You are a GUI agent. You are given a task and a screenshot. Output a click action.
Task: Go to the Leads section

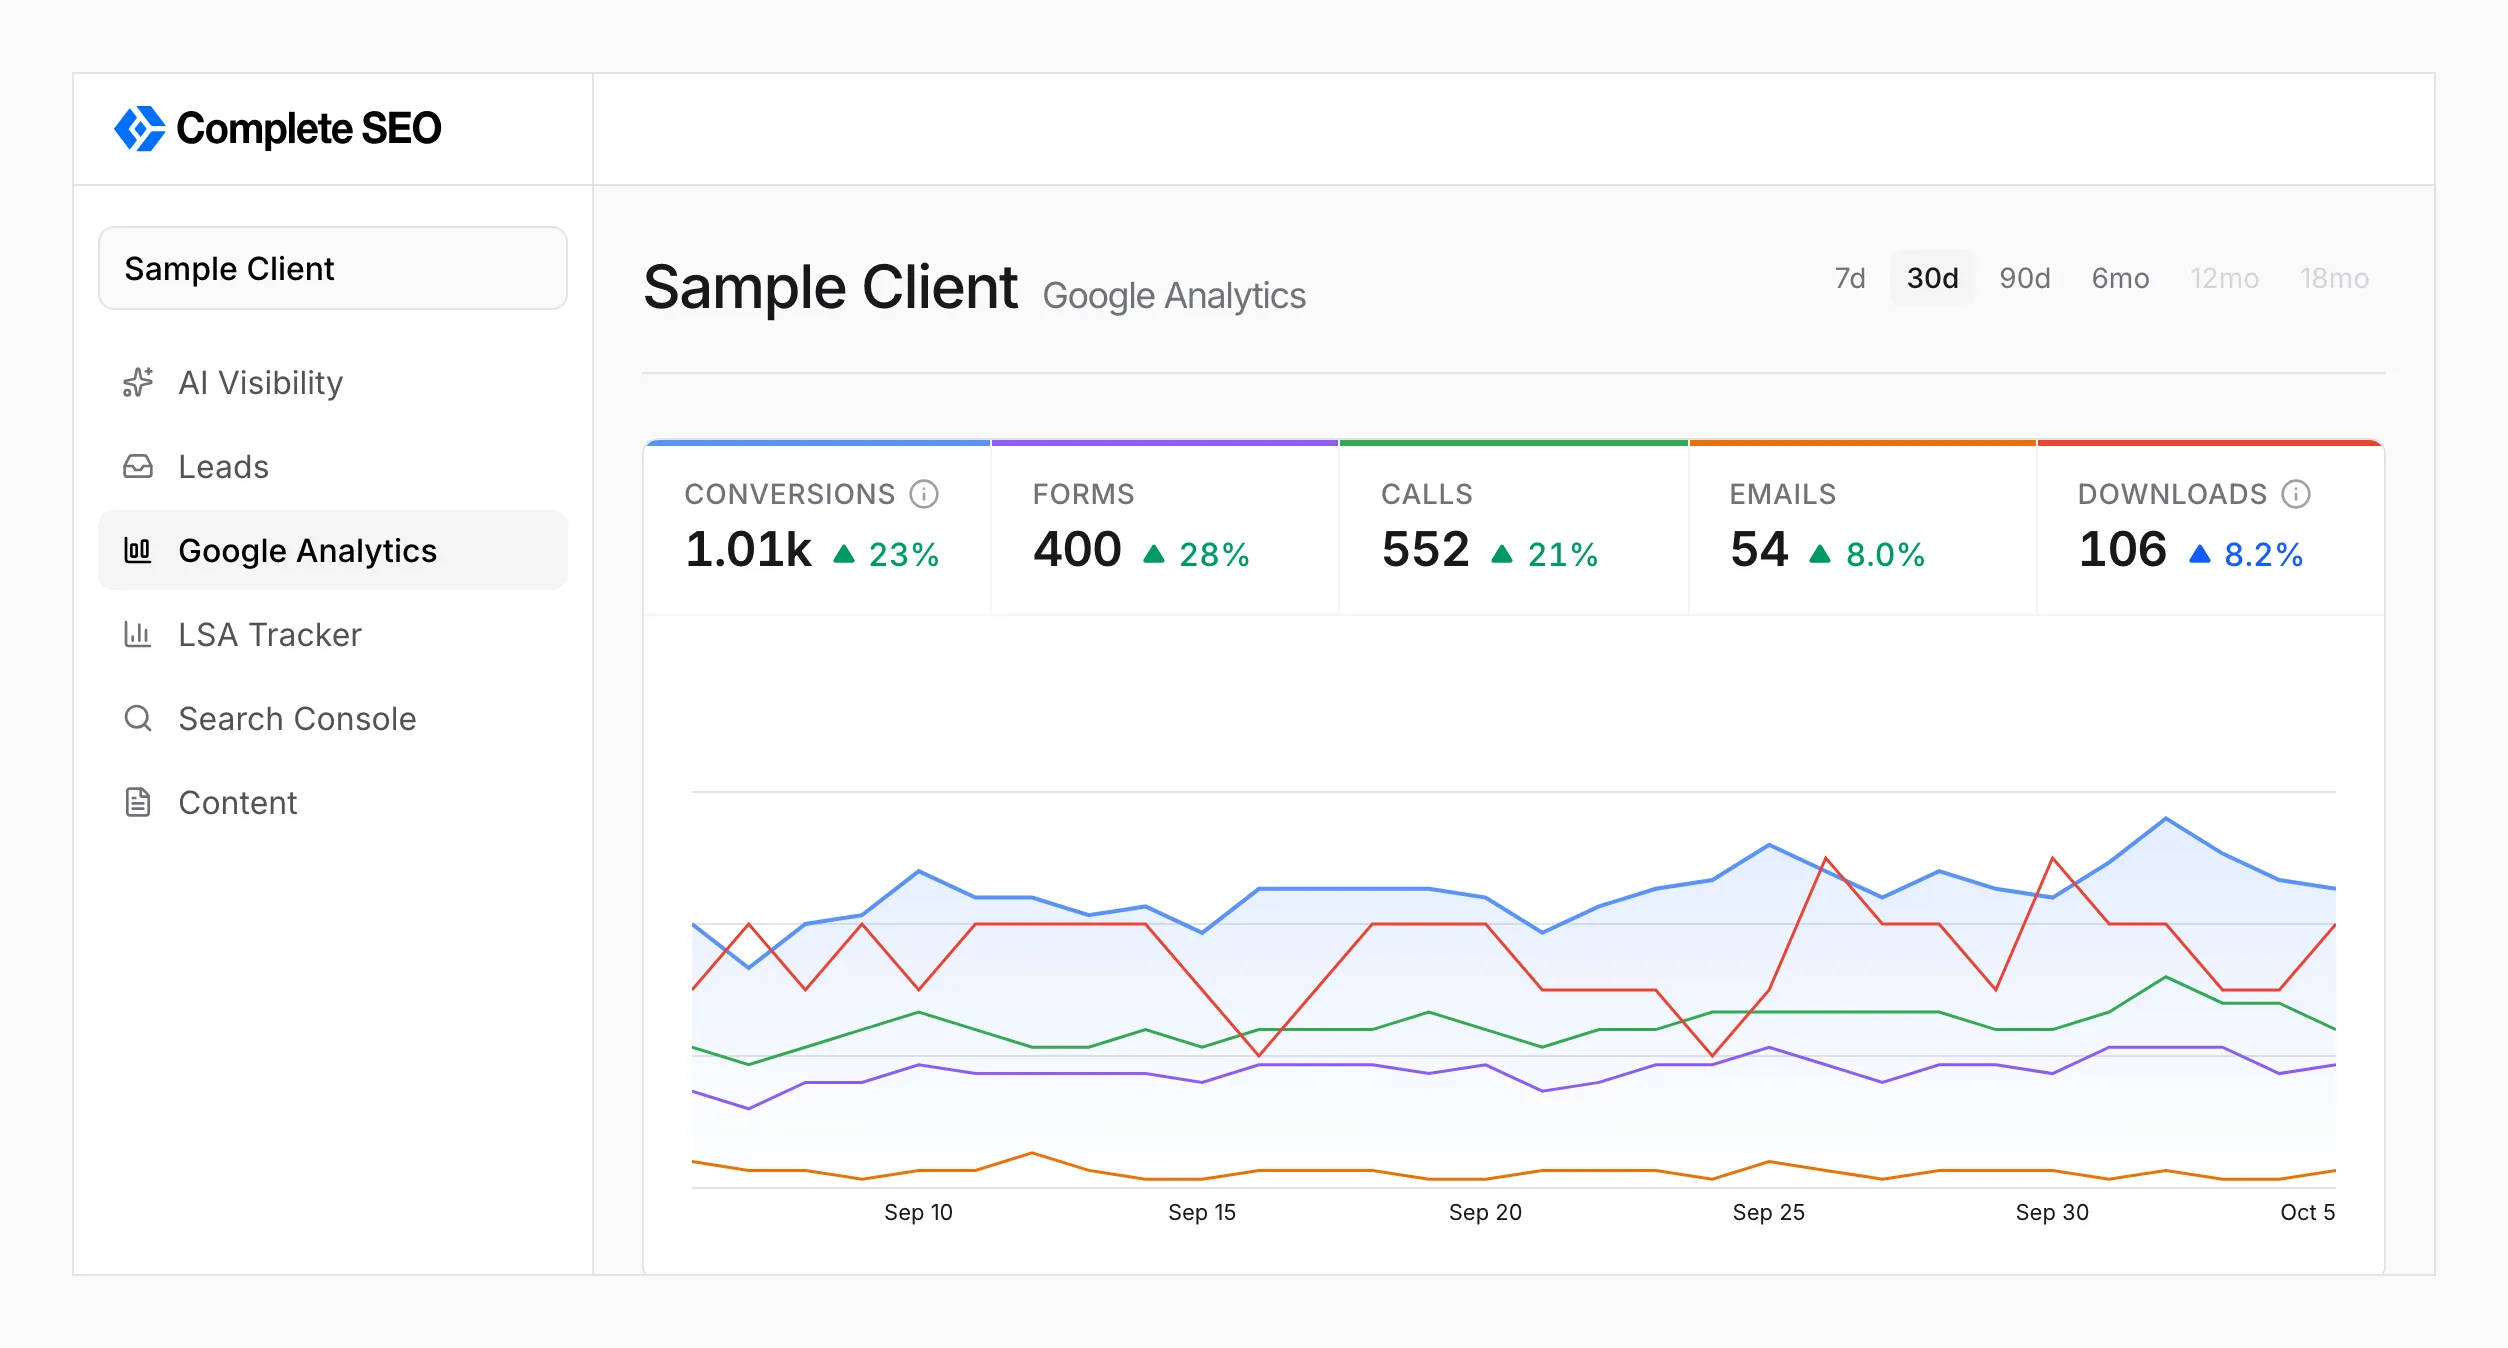333,467
